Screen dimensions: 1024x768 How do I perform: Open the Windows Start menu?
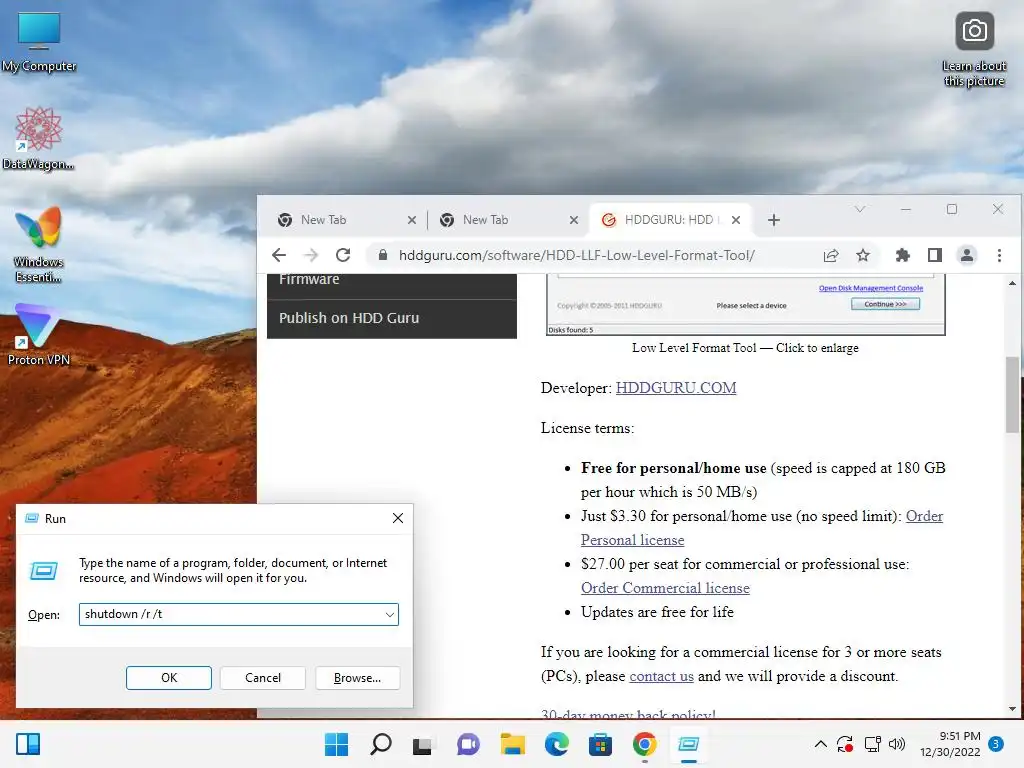click(336, 744)
